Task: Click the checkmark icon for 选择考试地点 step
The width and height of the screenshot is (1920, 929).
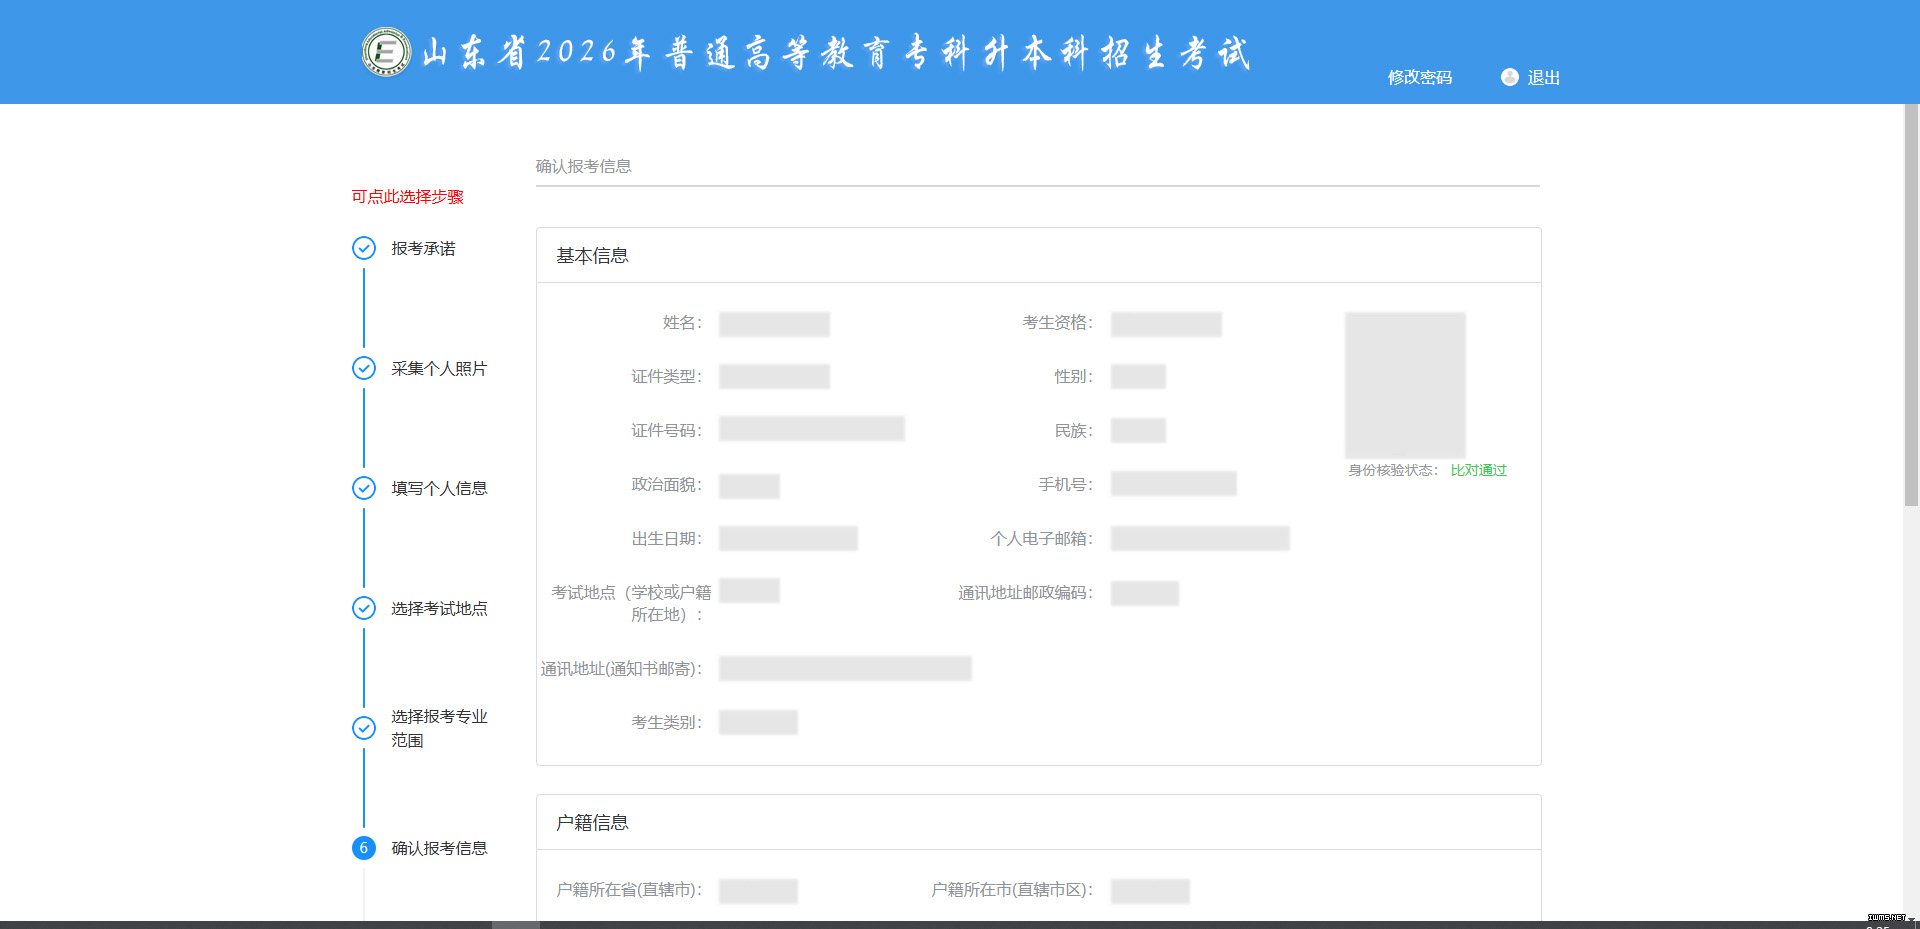Action: pos(364,608)
